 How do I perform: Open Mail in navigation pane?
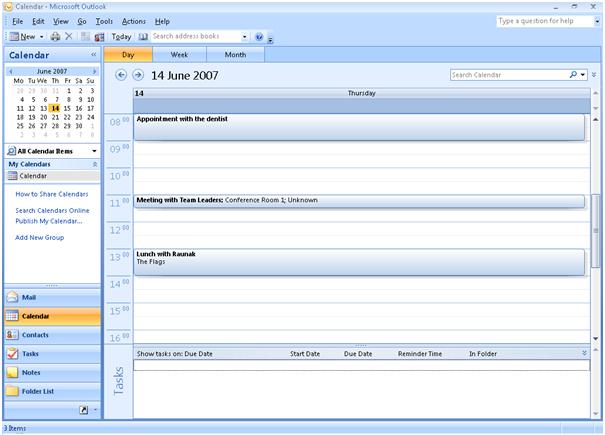[x=52, y=297]
